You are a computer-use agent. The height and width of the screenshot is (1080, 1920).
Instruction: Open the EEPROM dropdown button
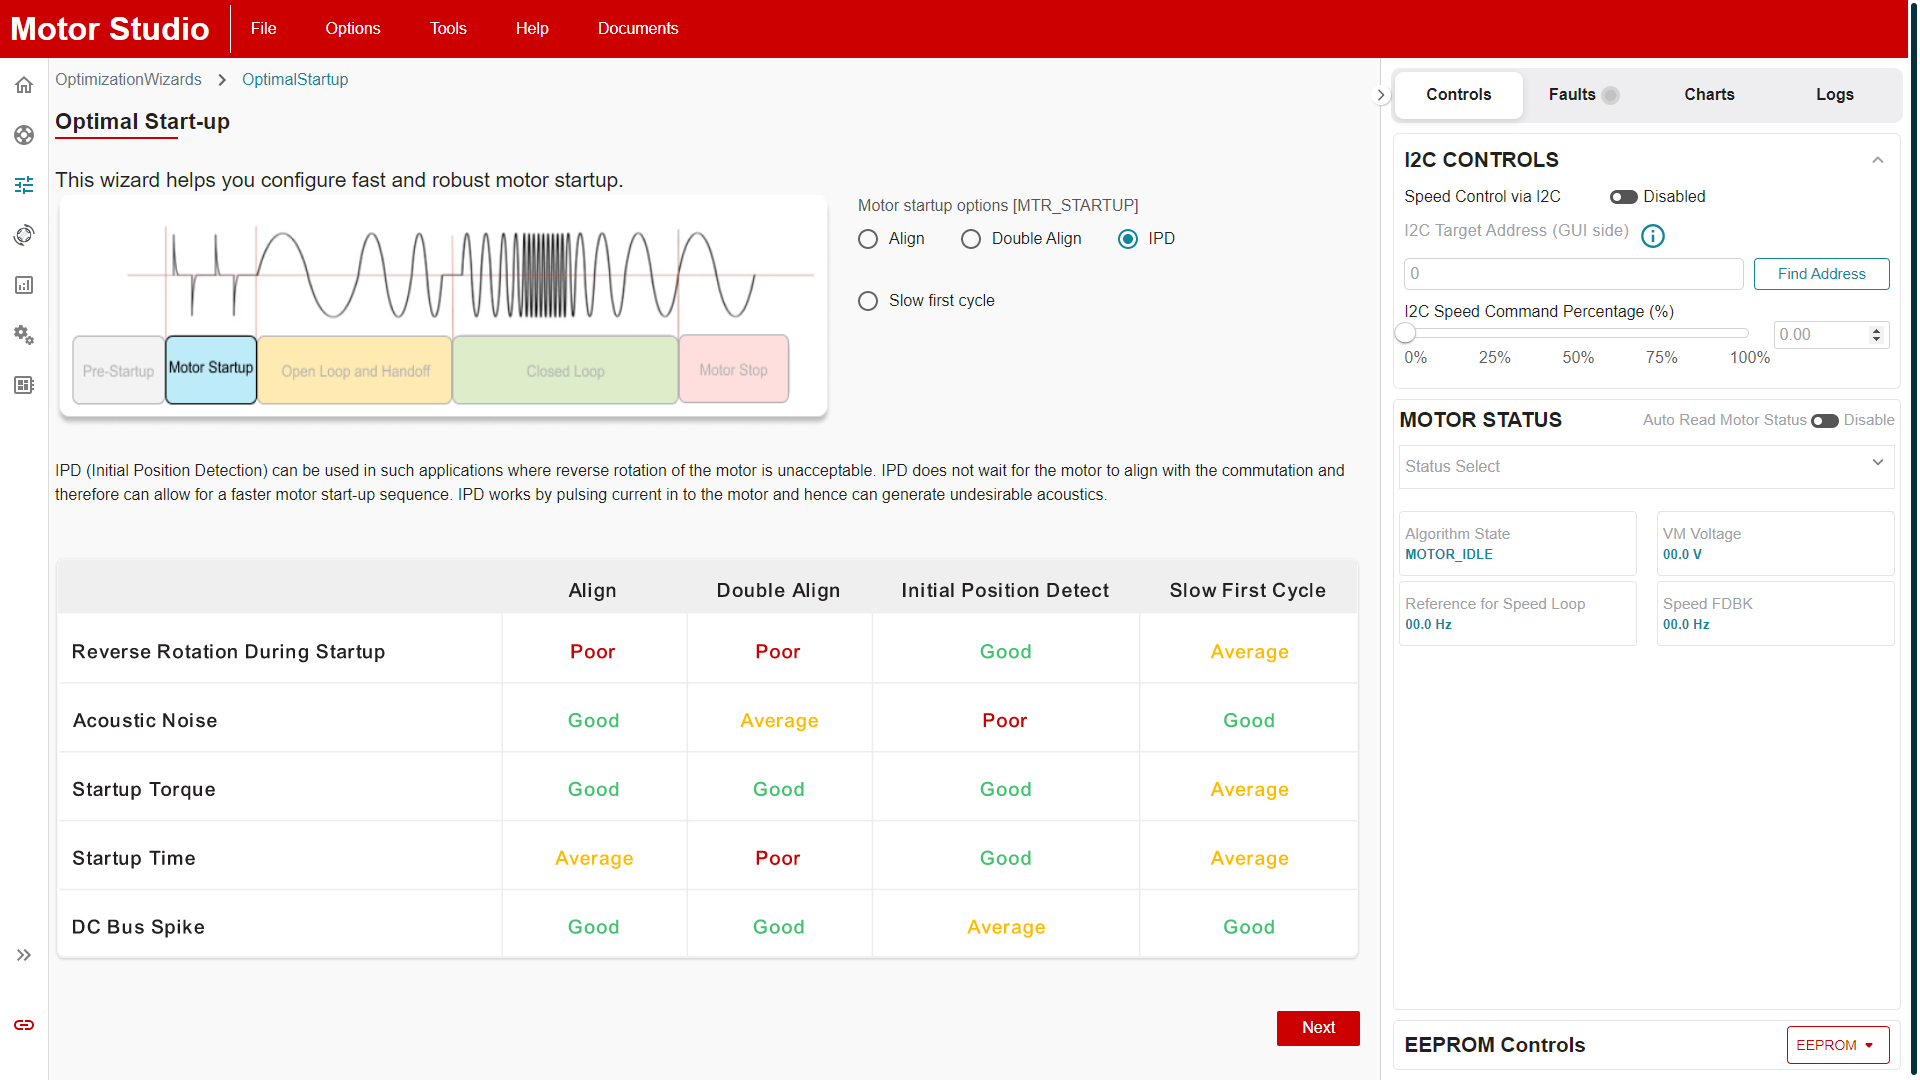click(x=1837, y=1045)
